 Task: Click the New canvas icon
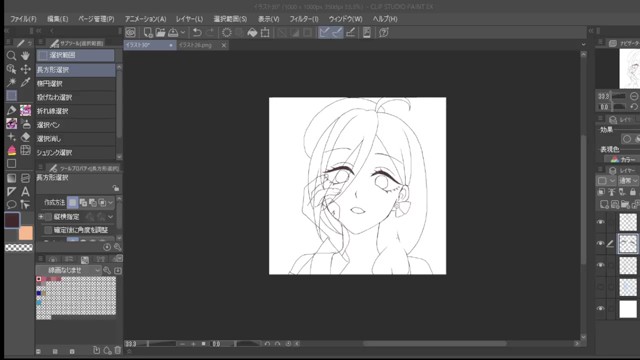pos(148,33)
